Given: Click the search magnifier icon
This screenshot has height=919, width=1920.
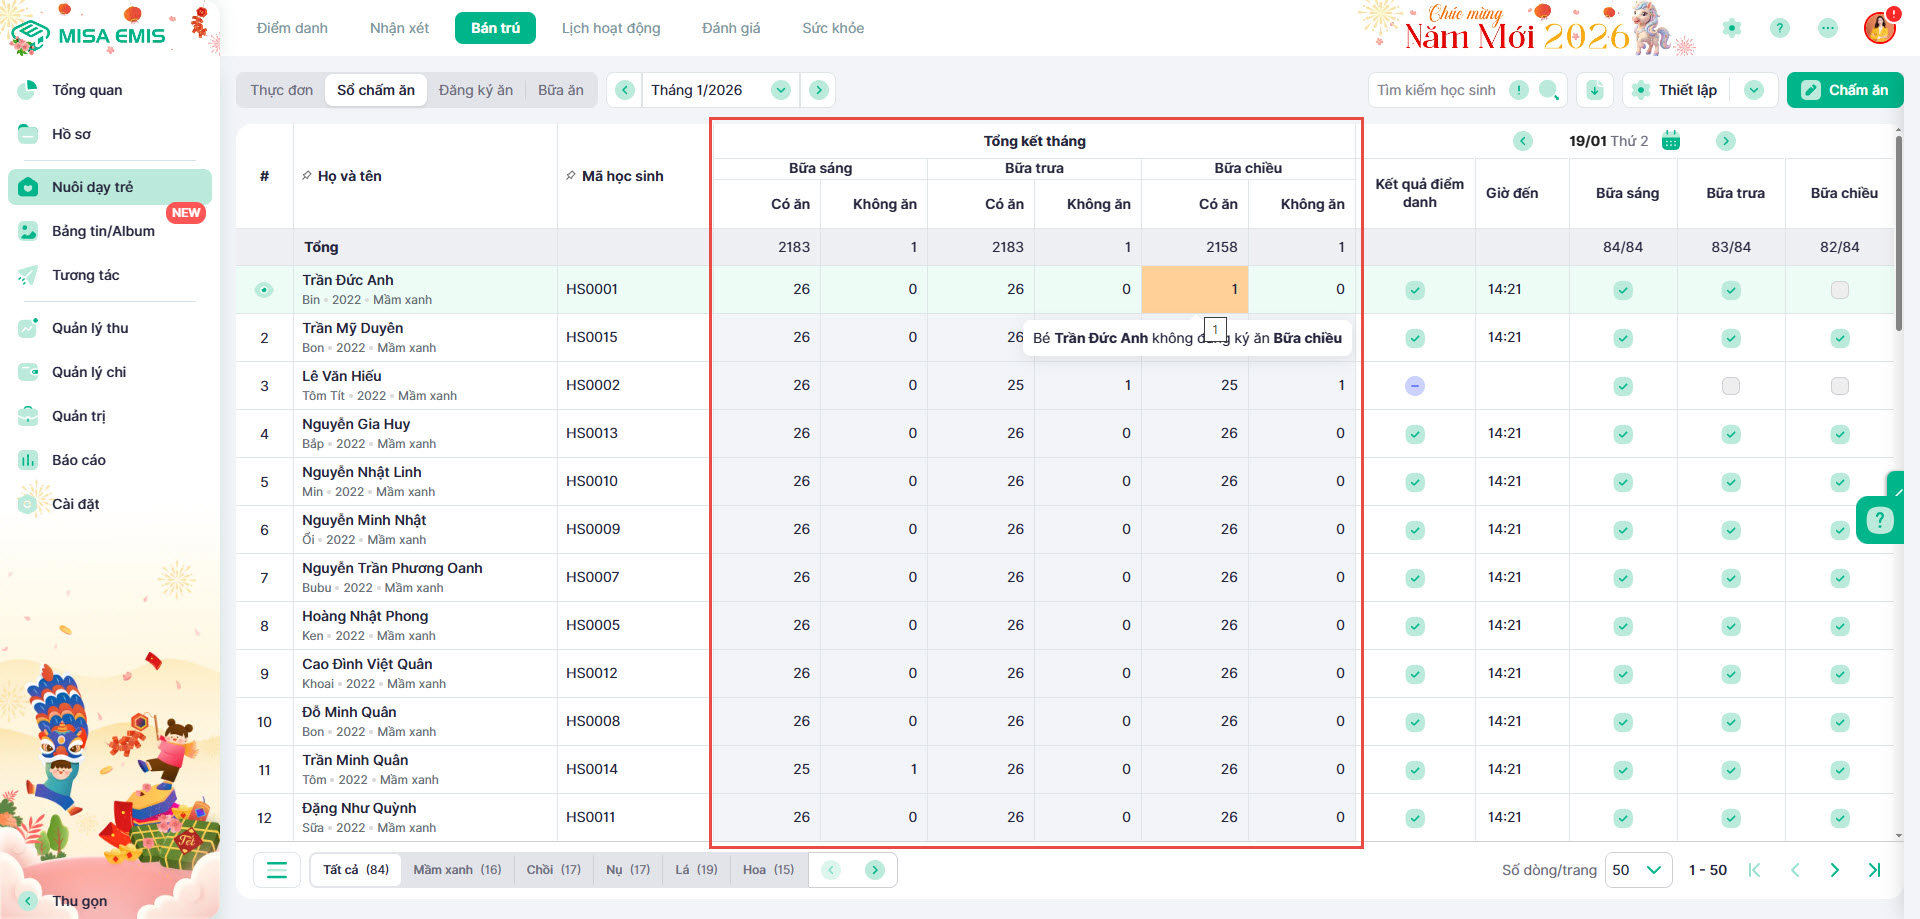Looking at the screenshot, I should [x=1548, y=90].
